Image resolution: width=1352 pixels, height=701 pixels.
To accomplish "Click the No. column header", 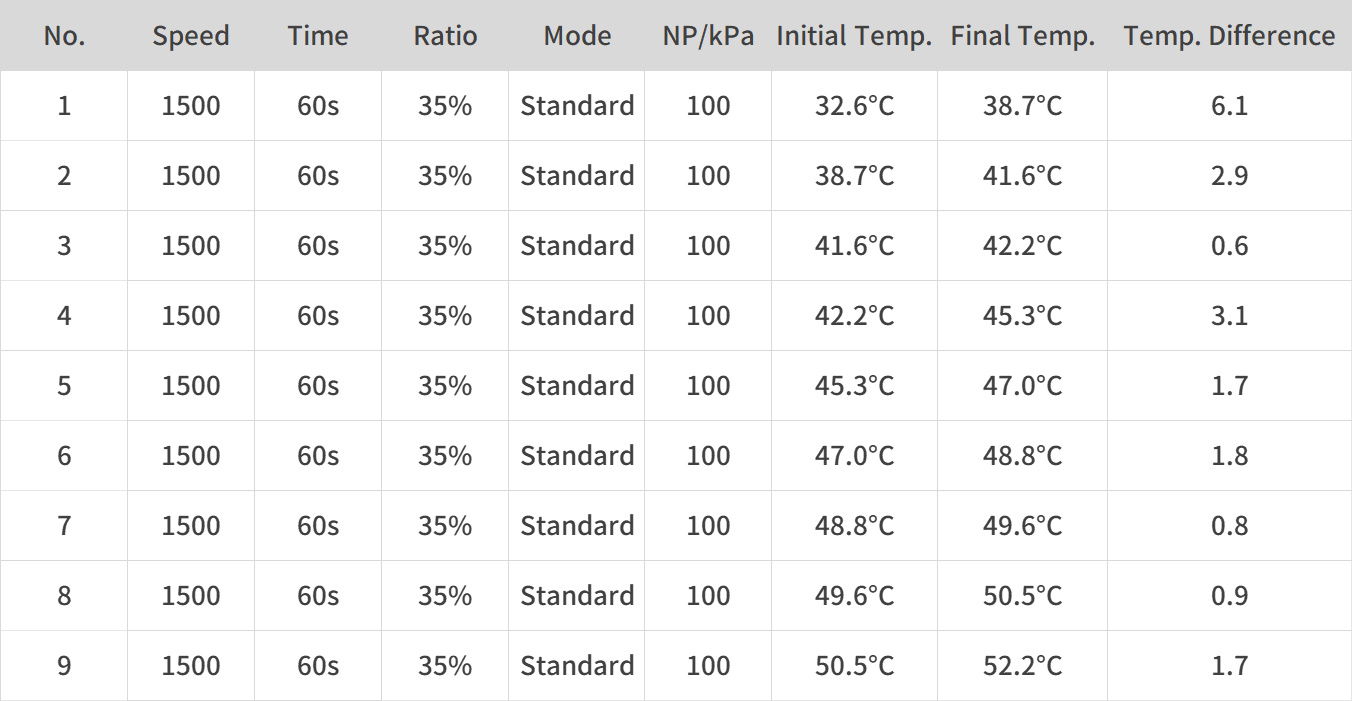I will point(64,36).
